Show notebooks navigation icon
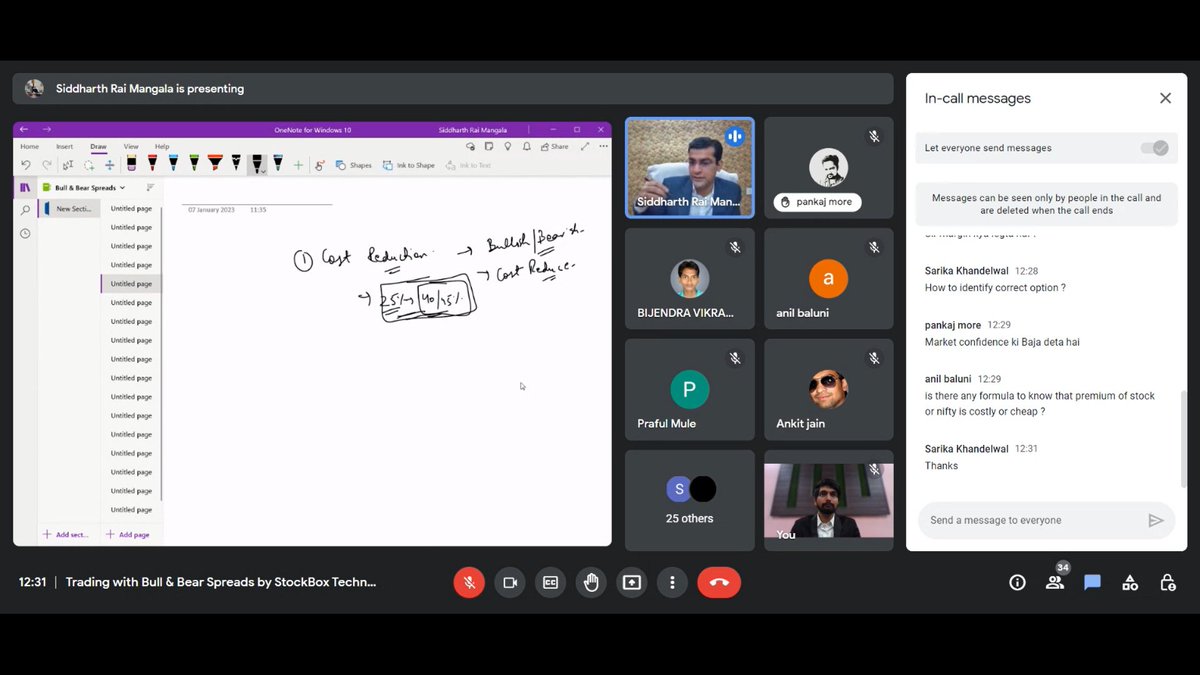Image resolution: width=1200 pixels, height=675 pixels. [25, 187]
